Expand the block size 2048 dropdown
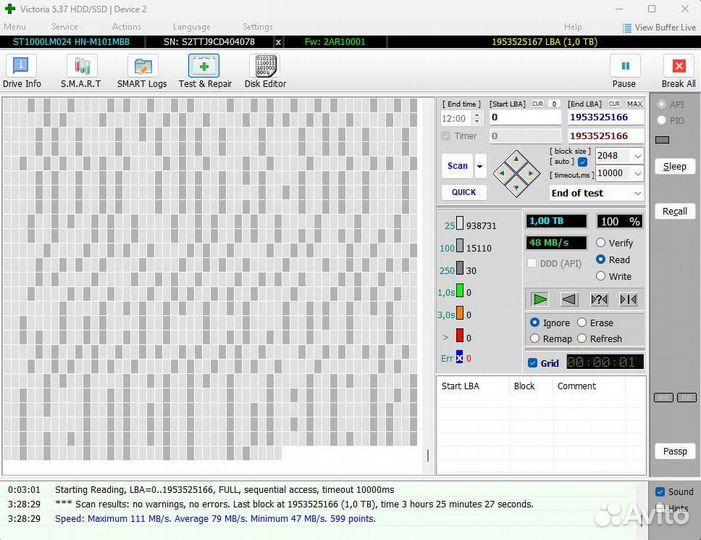This screenshot has height=540, width=701. click(x=636, y=156)
